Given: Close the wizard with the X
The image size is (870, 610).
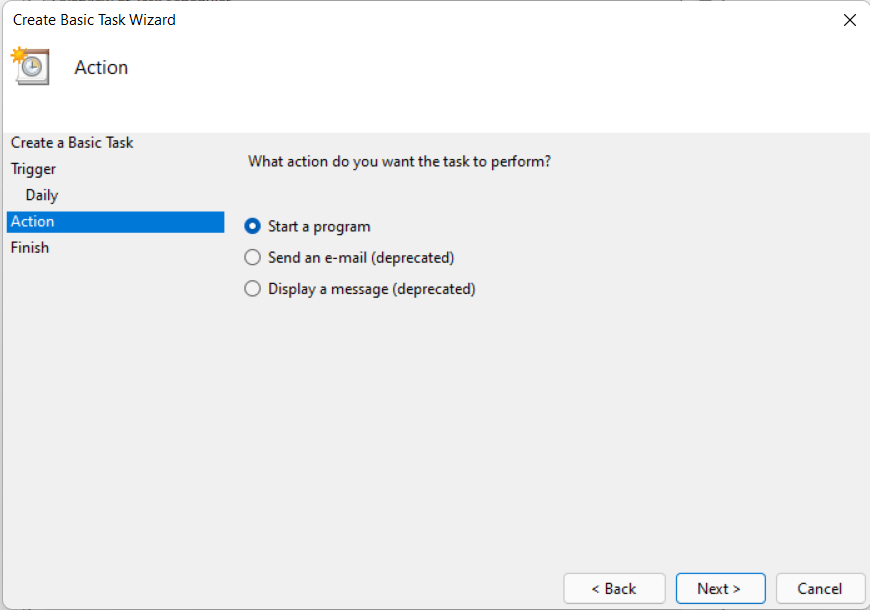Looking at the screenshot, I should (850, 19).
